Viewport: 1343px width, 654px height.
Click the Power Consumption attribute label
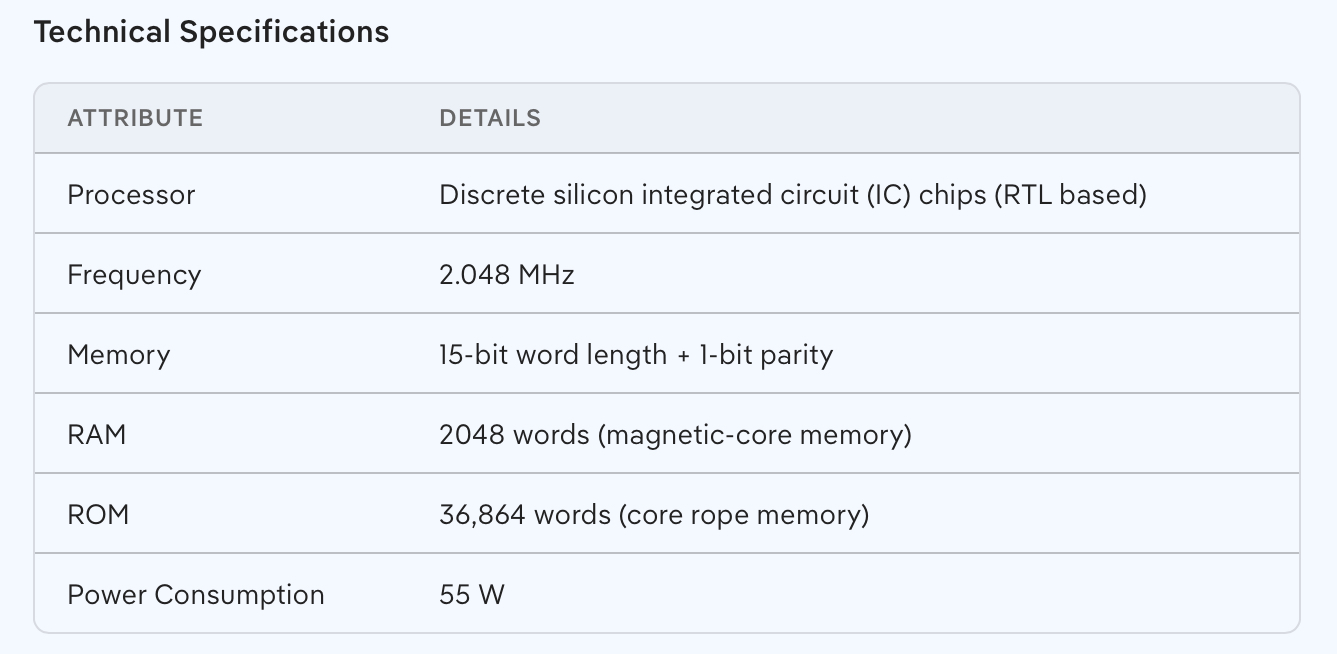[196, 594]
